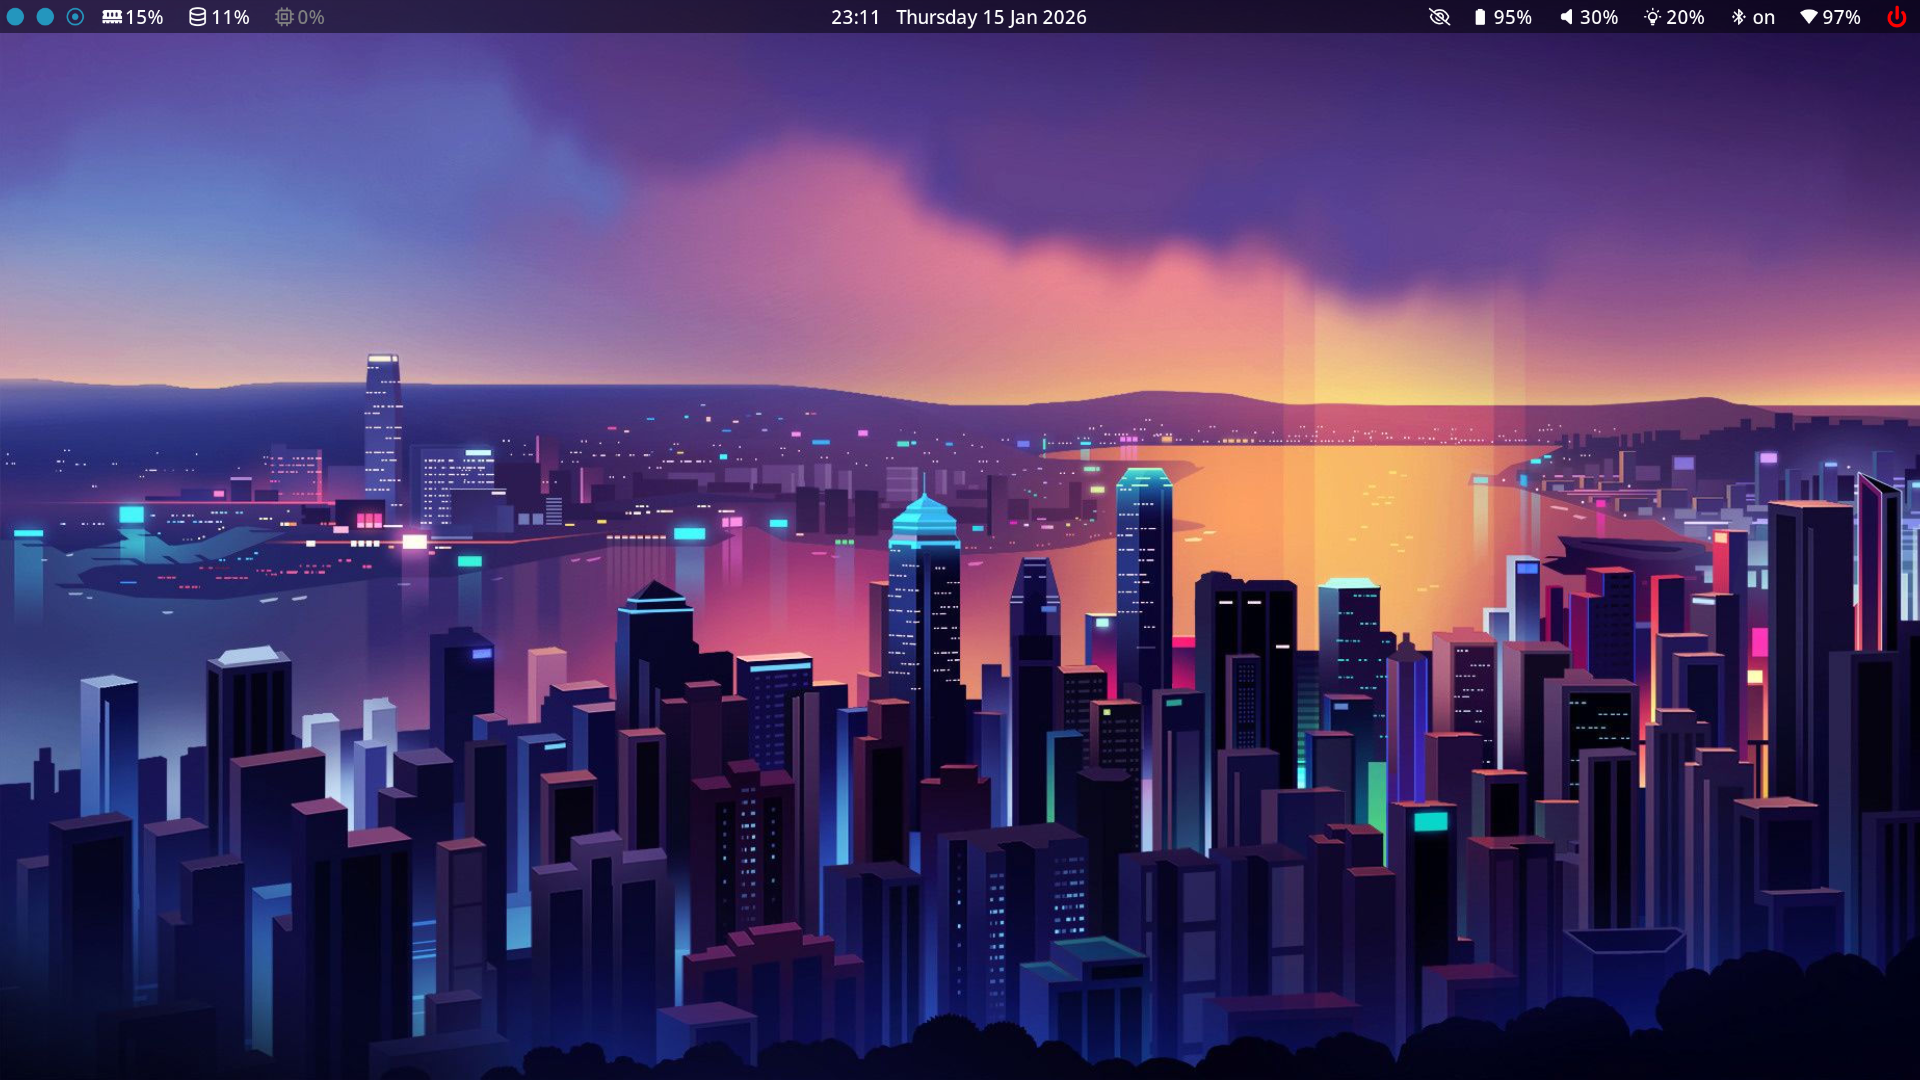Switch to the second workspace dot

tap(45, 17)
